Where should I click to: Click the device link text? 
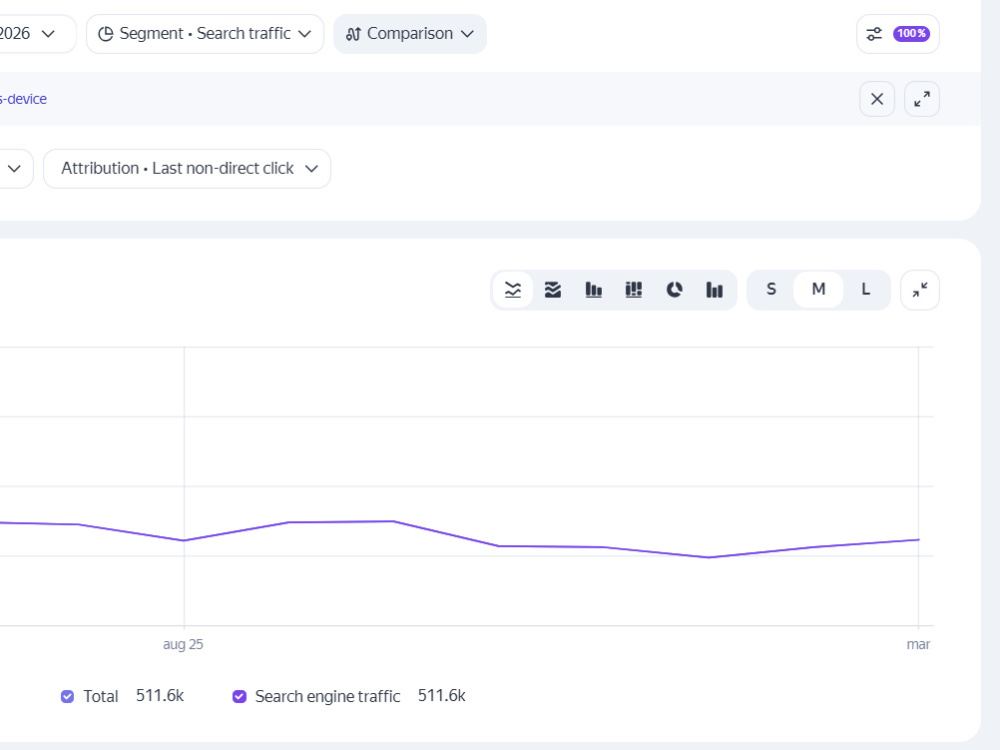pyautogui.click(x=23, y=99)
